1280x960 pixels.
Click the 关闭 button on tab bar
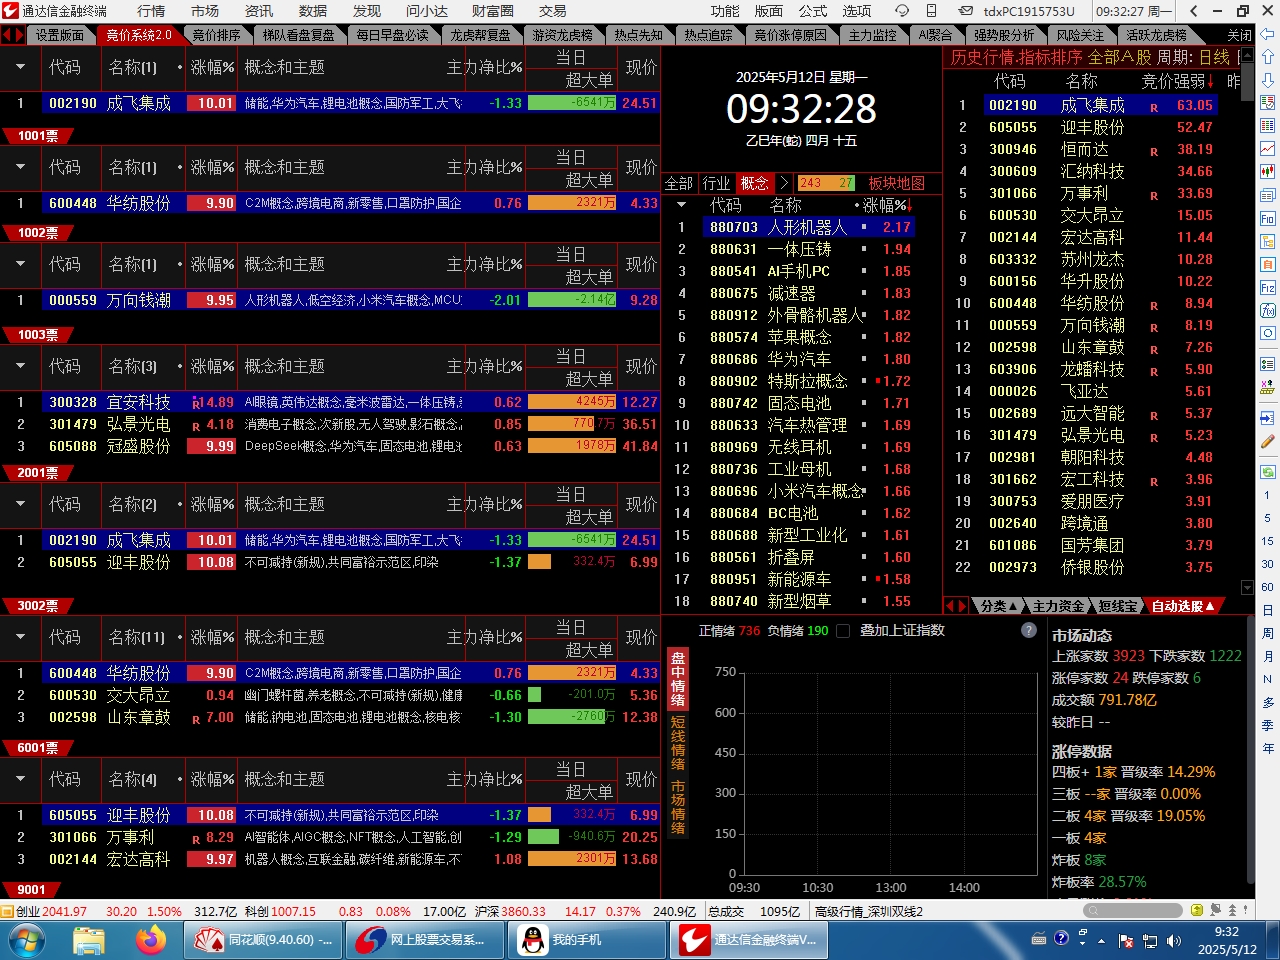pyautogui.click(x=1239, y=35)
